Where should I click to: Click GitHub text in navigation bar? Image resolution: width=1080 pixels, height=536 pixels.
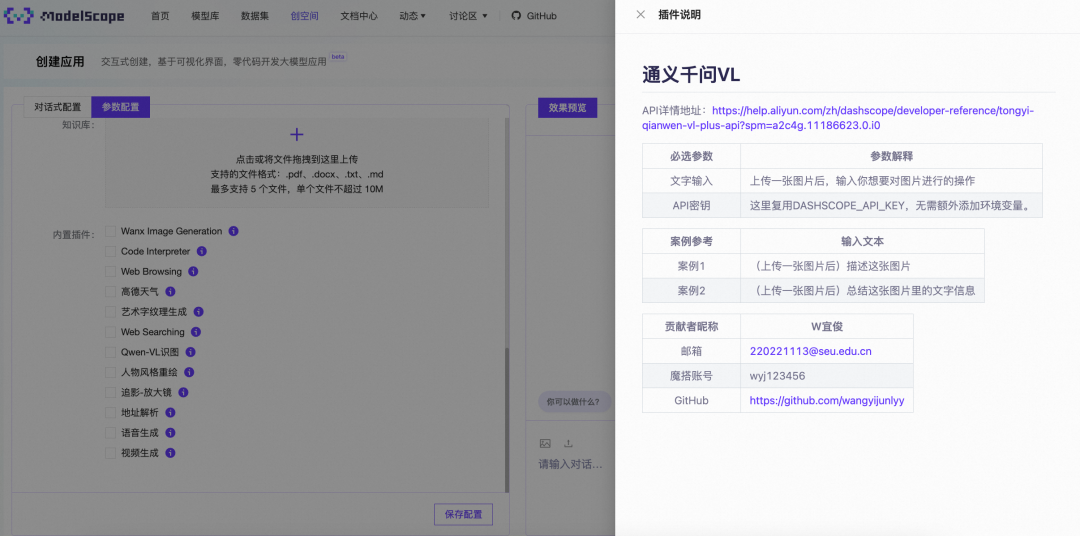(541, 16)
